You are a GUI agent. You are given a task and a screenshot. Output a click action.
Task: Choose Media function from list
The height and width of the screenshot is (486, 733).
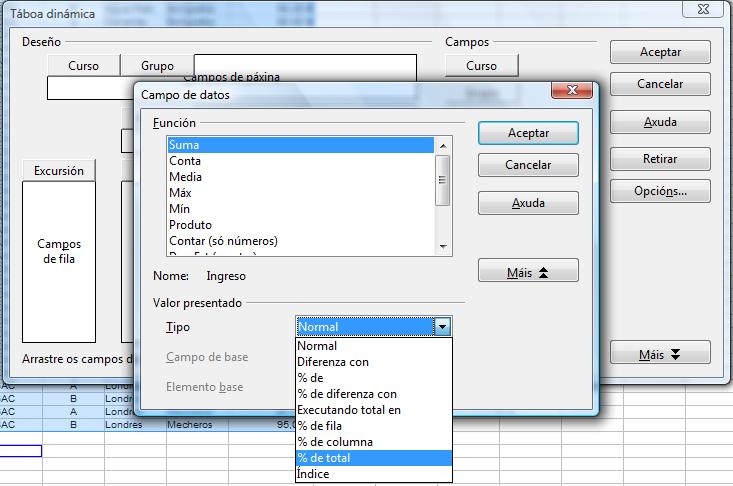point(300,177)
